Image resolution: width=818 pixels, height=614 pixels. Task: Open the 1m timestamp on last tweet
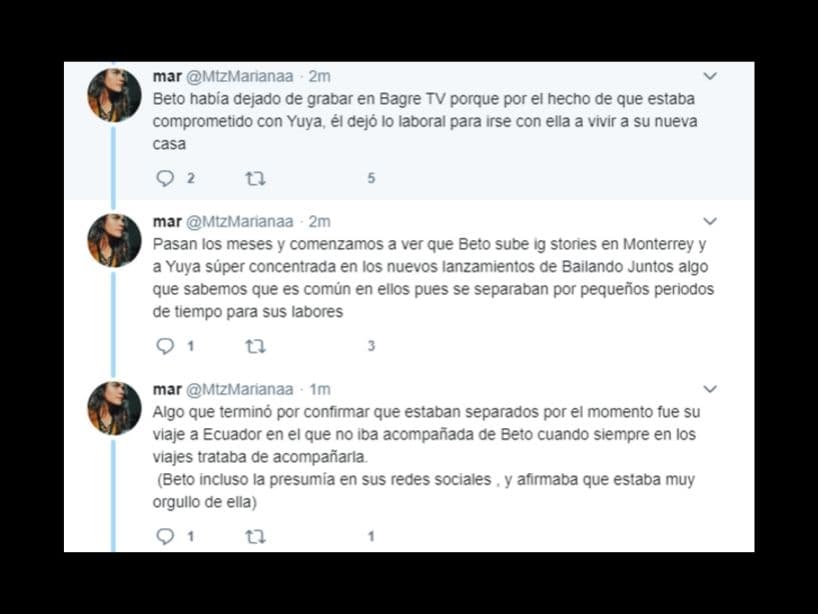click(320, 390)
